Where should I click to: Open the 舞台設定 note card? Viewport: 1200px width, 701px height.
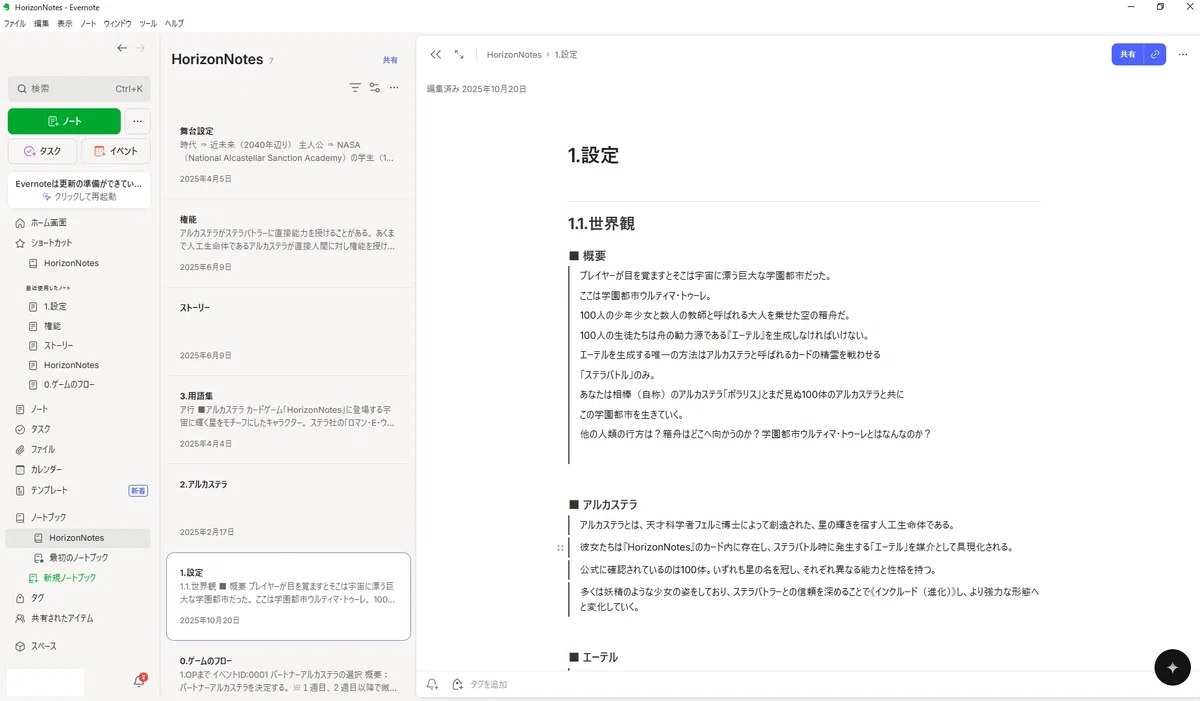click(288, 155)
